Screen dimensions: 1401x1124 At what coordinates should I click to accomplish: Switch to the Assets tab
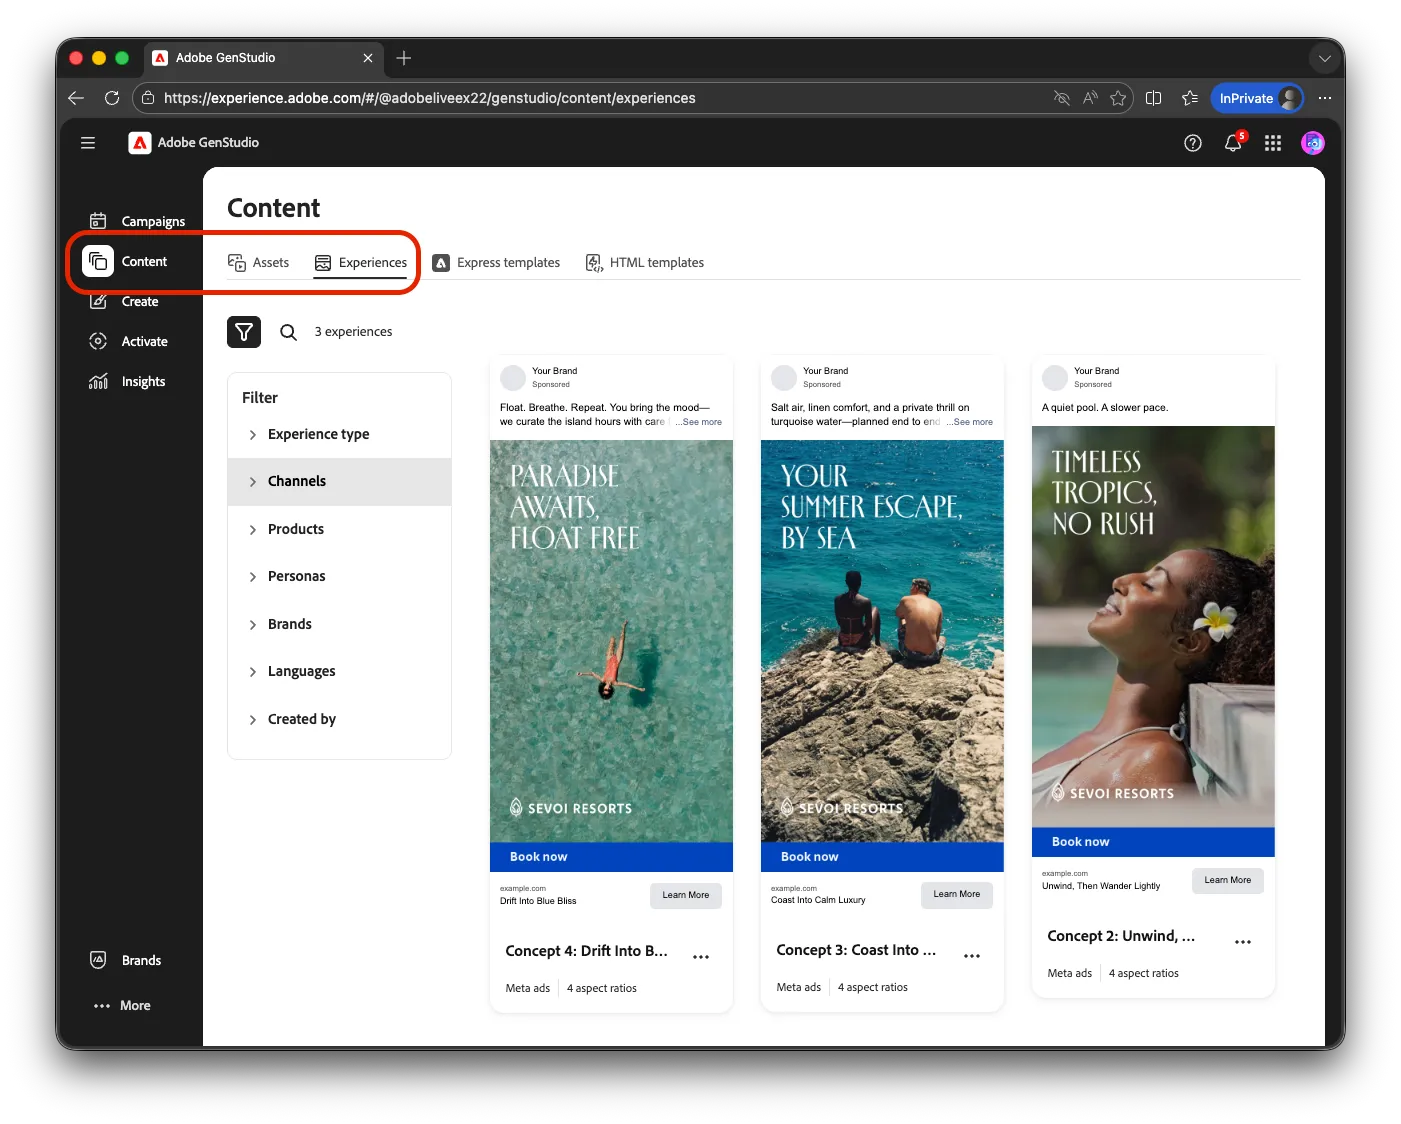tap(259, 262)
